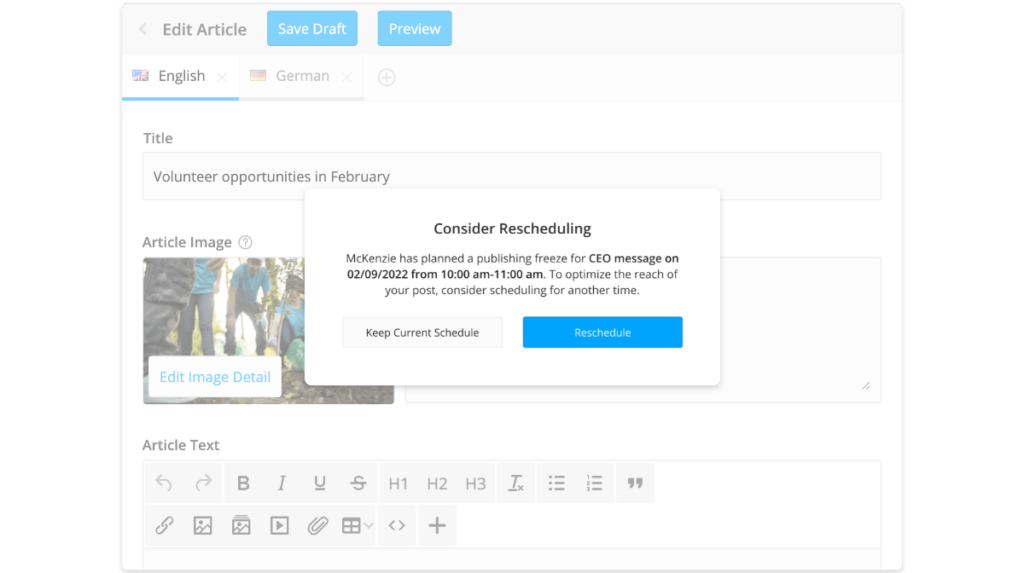Insert a video with the play icon
The image size is (1024, 573).
click(280, 525)
